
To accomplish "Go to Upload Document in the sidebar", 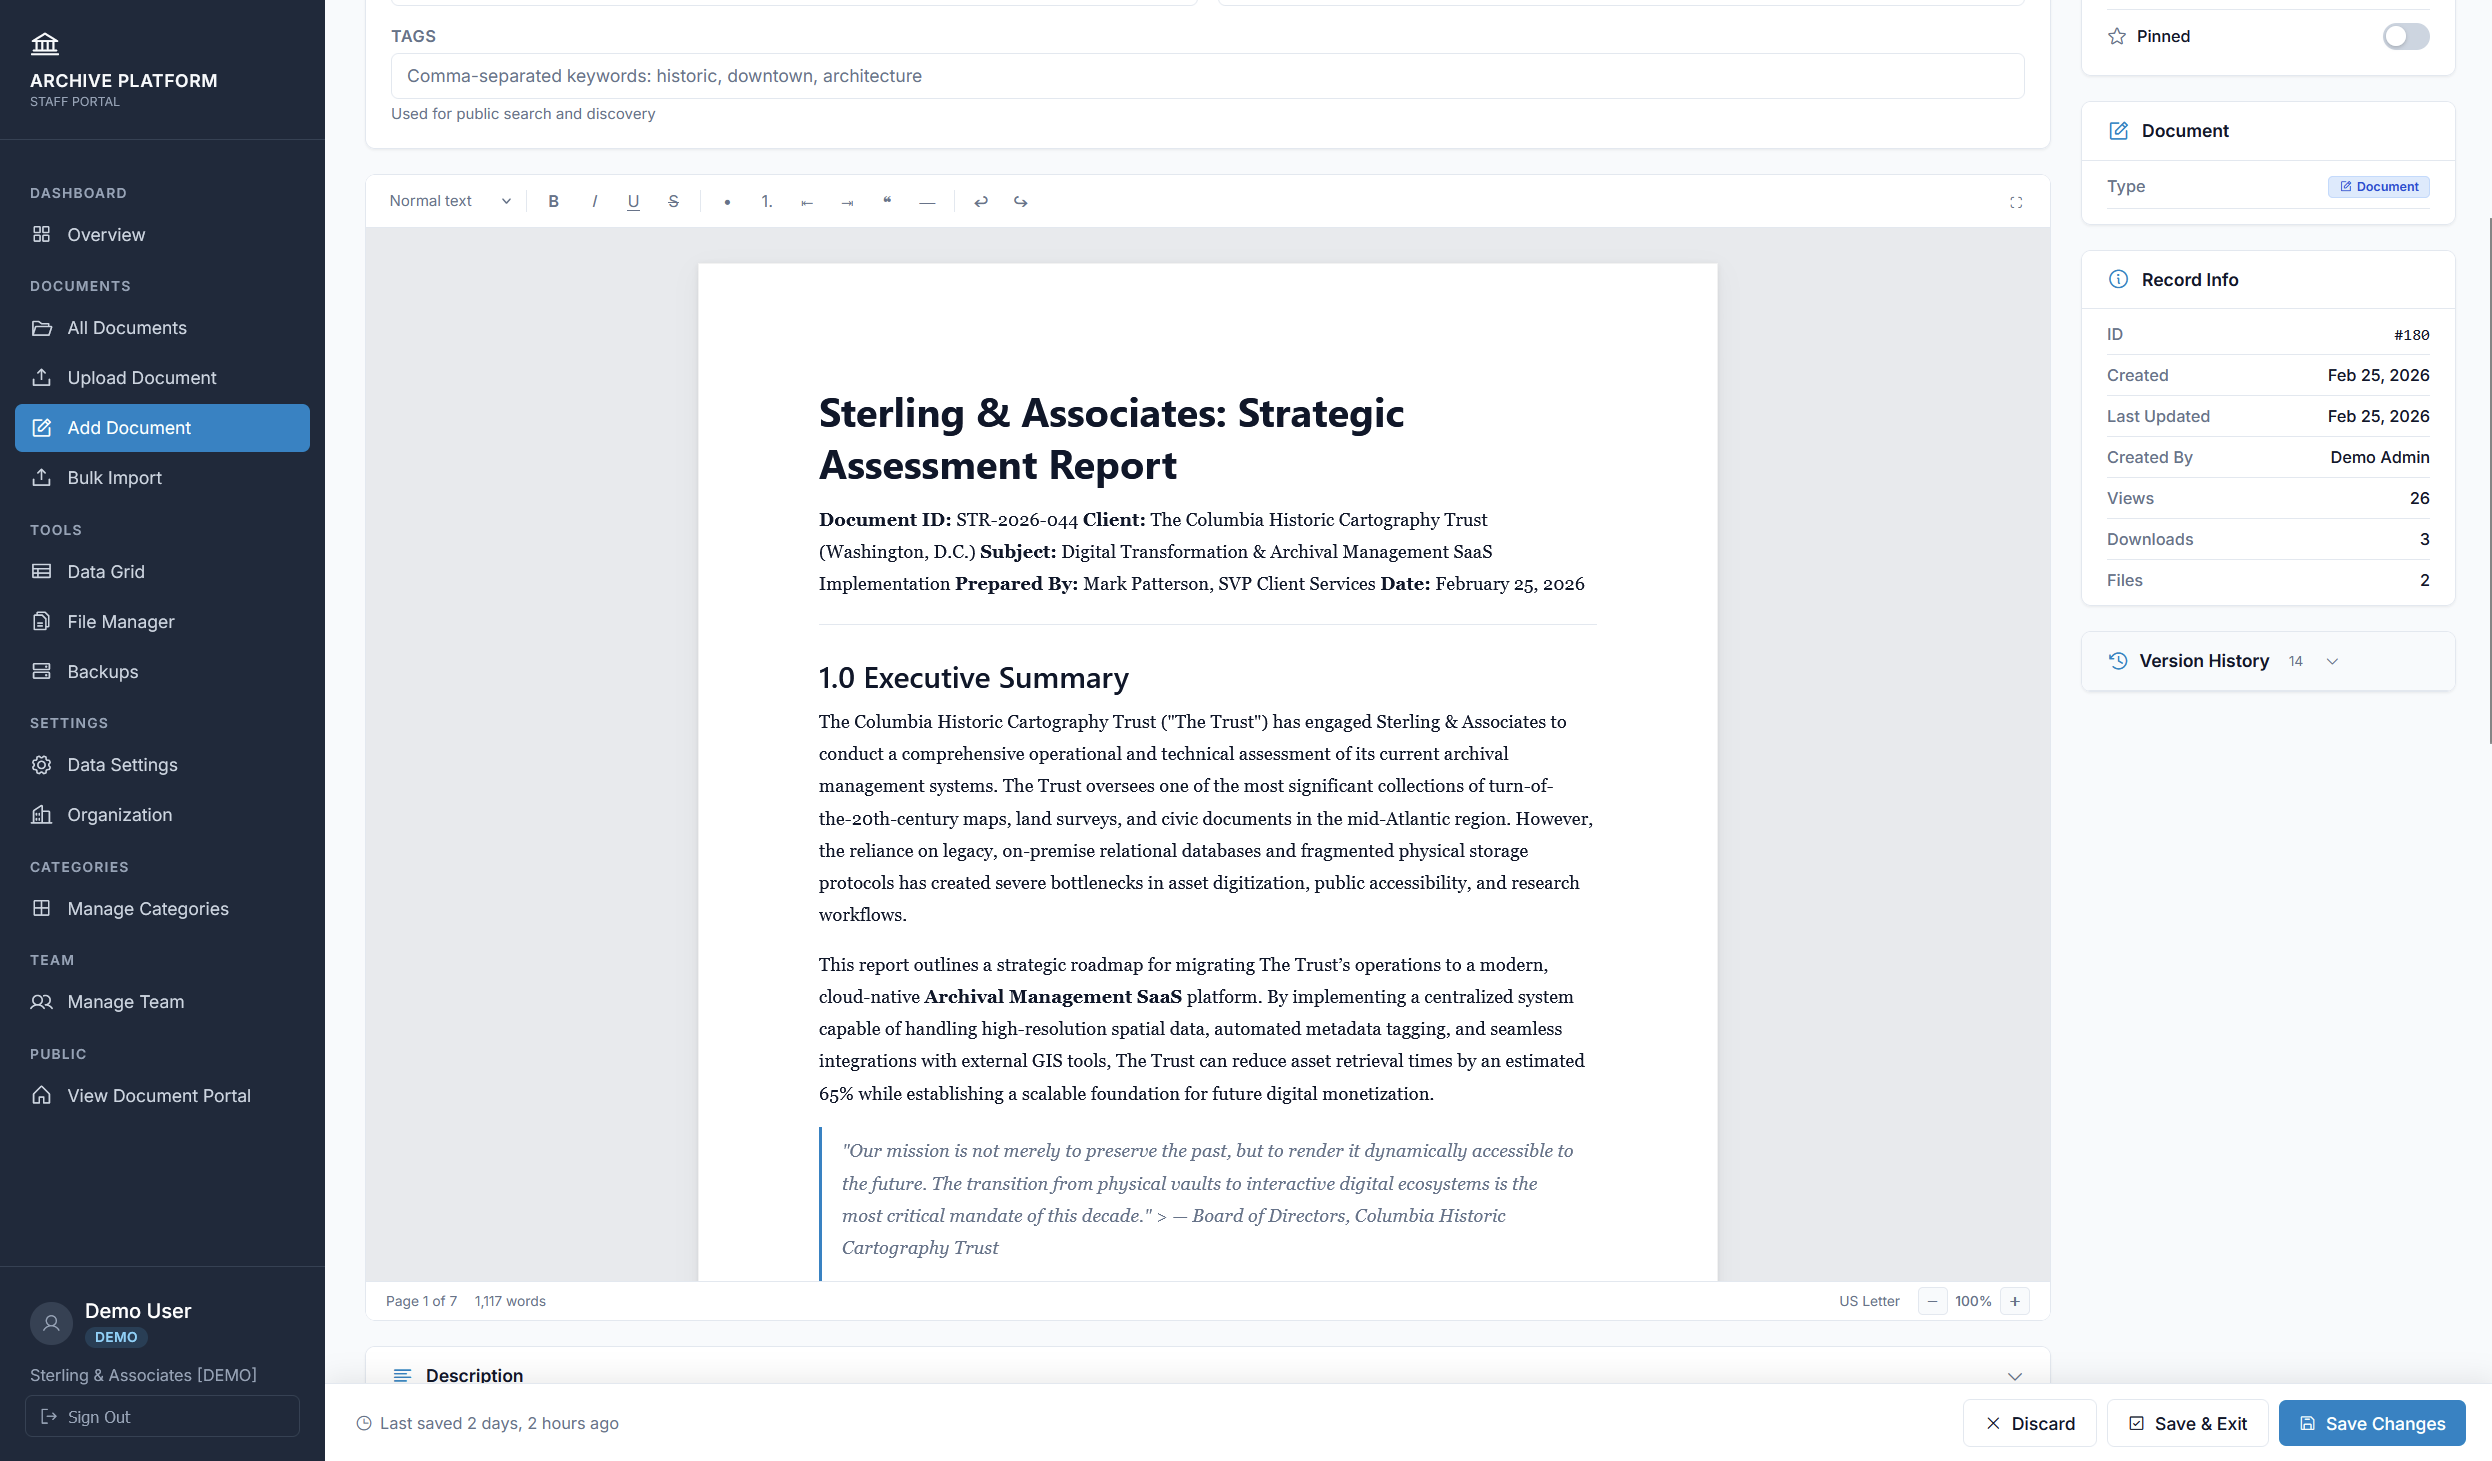I will 141,377.
